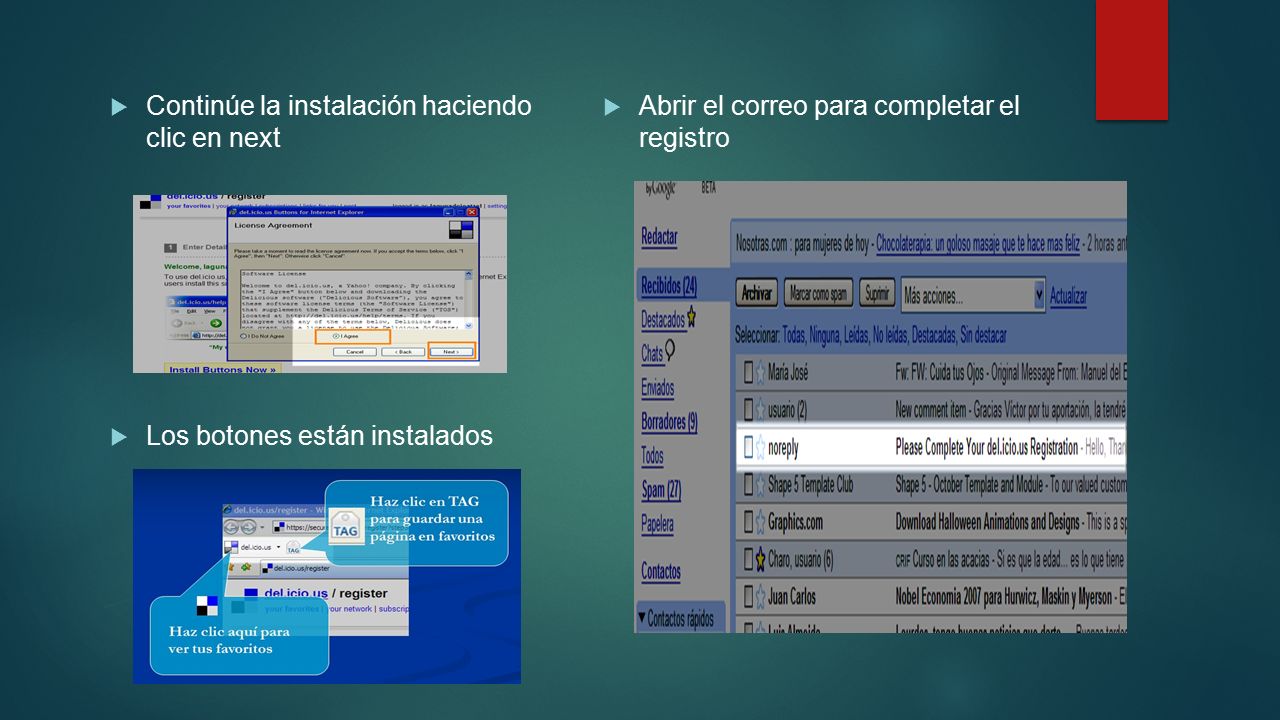Open the Contactos link
1280x720 pixels.
[x=660, y=571]
